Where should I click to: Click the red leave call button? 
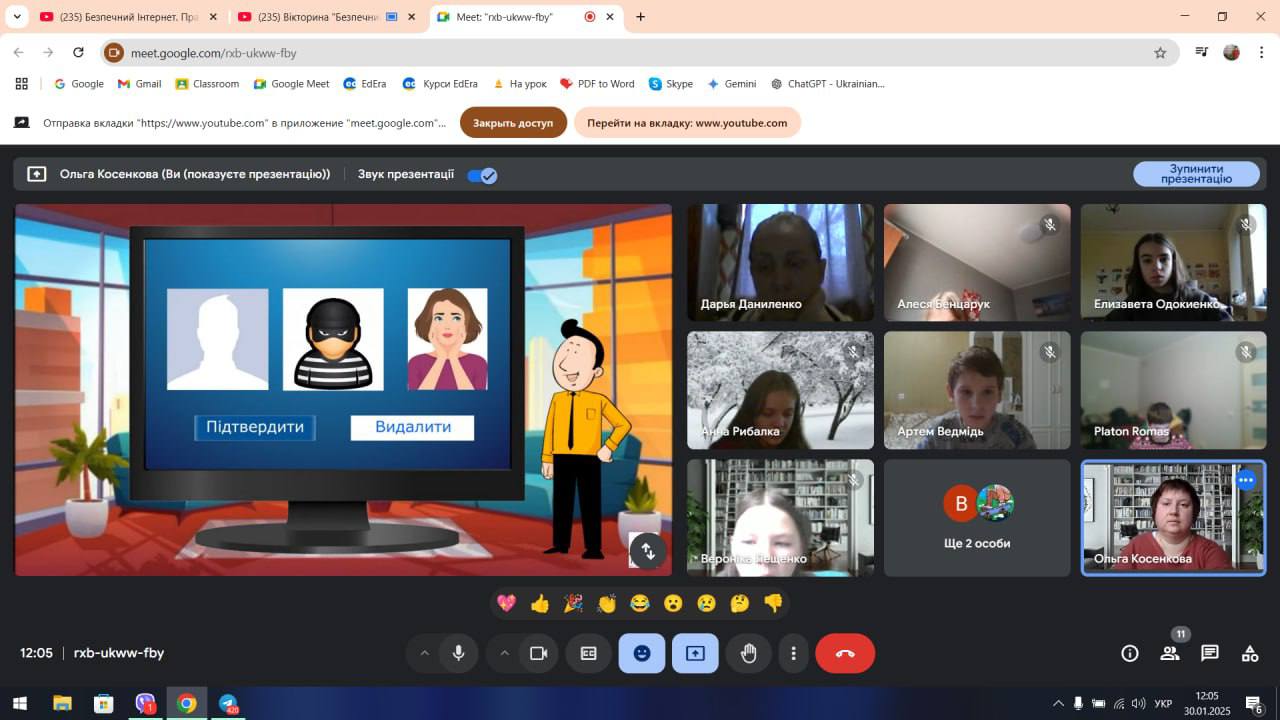(x=845, y=653)
